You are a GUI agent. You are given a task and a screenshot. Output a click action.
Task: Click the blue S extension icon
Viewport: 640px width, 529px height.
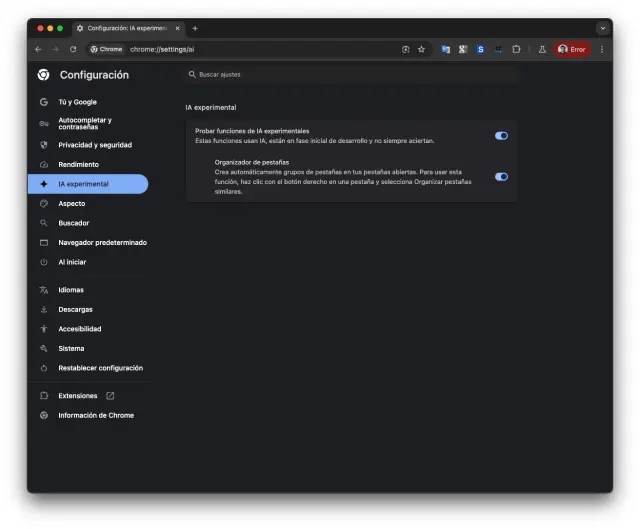pyautogui.click(x=480, y=49)
